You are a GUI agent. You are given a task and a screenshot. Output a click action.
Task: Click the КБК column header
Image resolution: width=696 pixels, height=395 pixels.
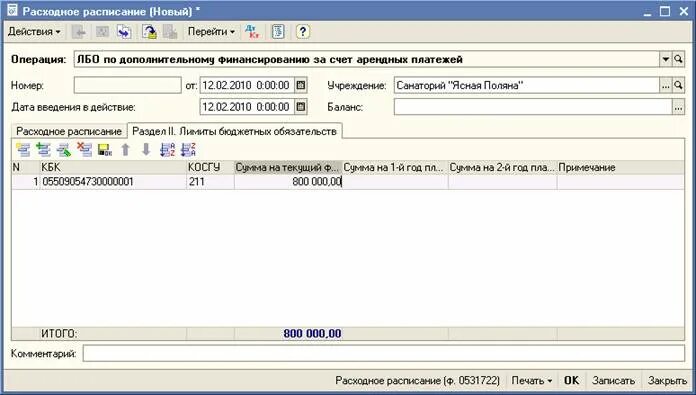coord(113,167)
